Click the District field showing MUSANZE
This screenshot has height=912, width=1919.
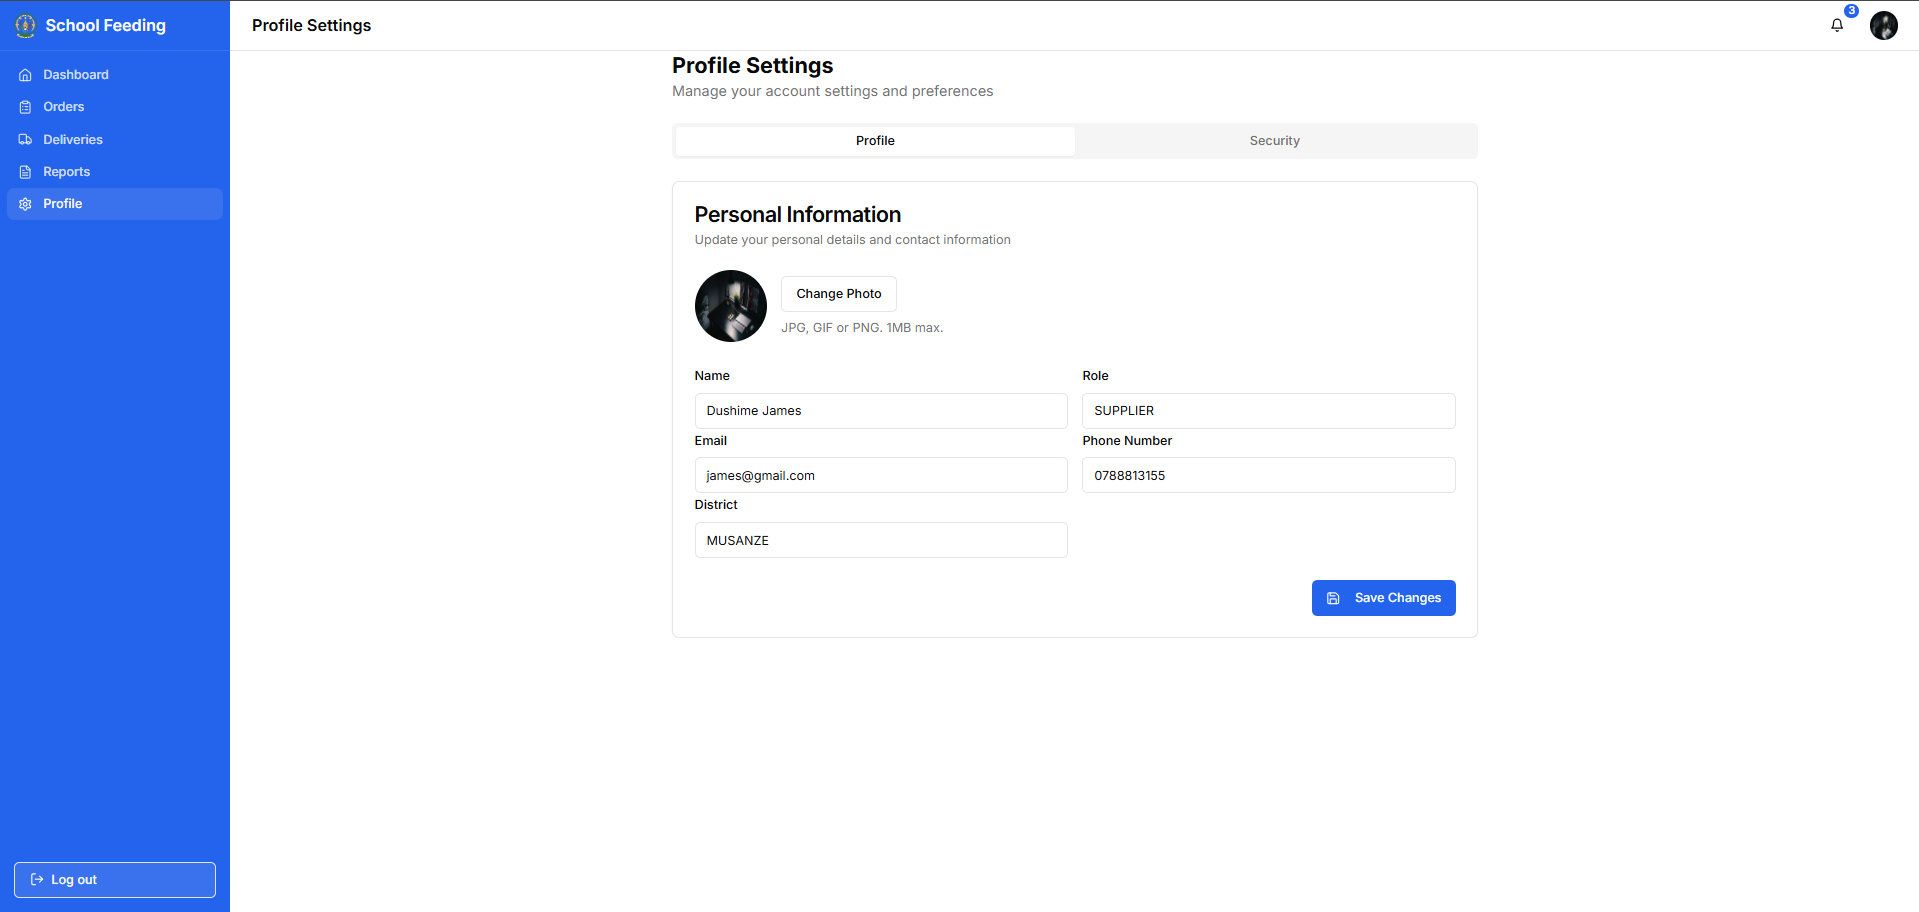tap(881, 540)
